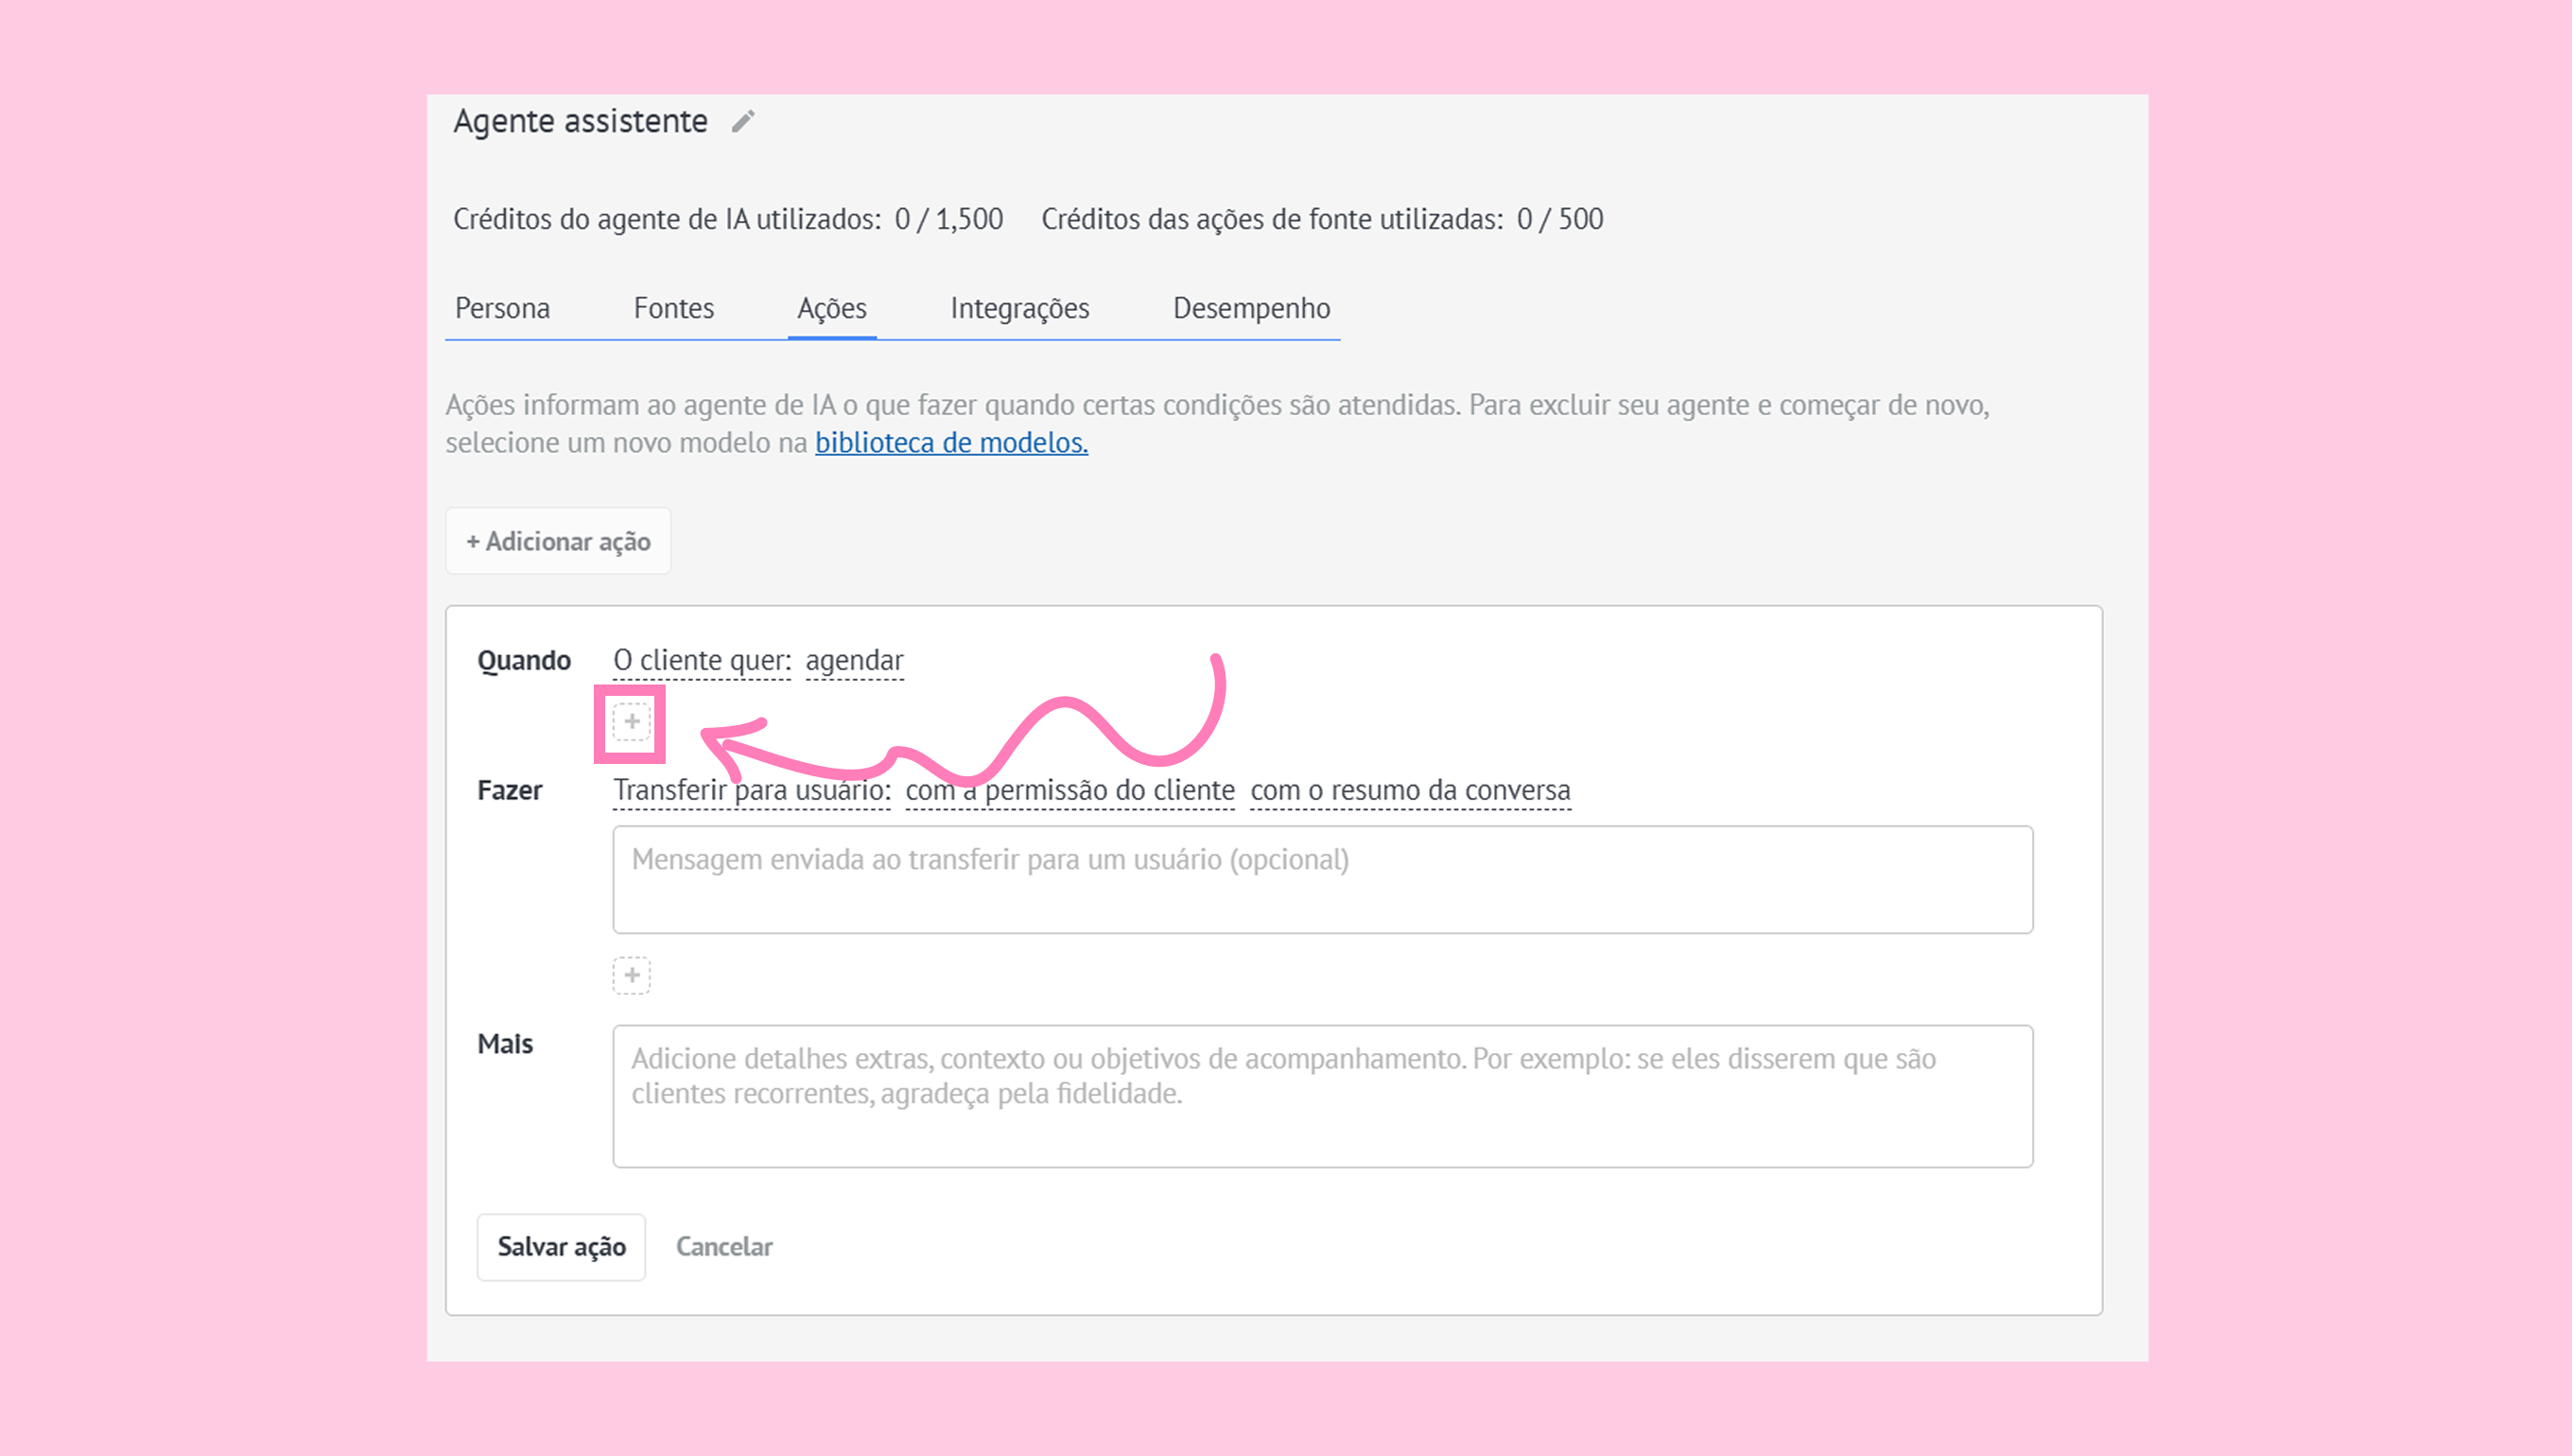Click the plus icon under Quando condition
The width and height of the screenshot is (2572, 1456).
click(631, 721)
